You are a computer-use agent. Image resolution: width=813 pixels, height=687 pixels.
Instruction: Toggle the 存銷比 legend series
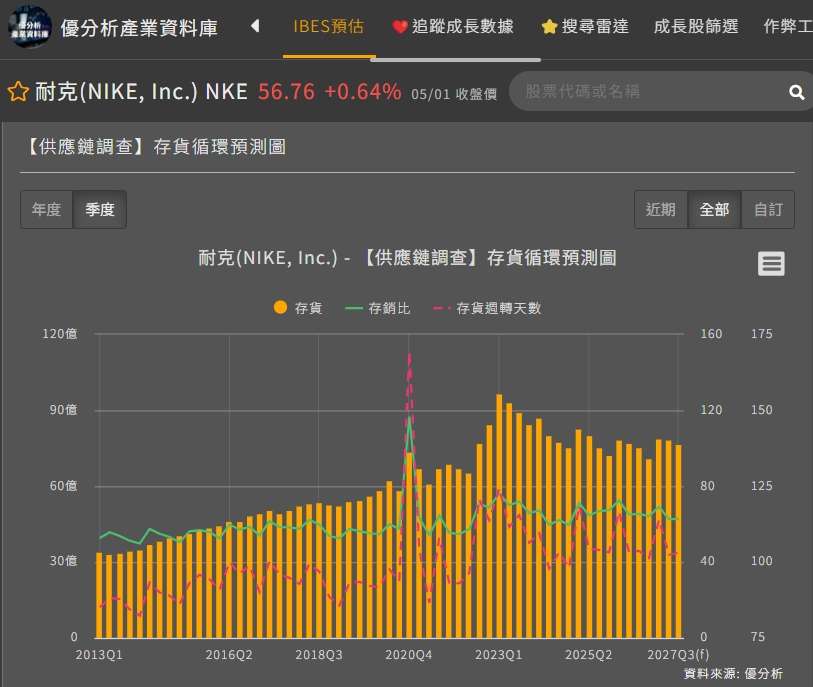pyautogui.click(x=377, y=308)
